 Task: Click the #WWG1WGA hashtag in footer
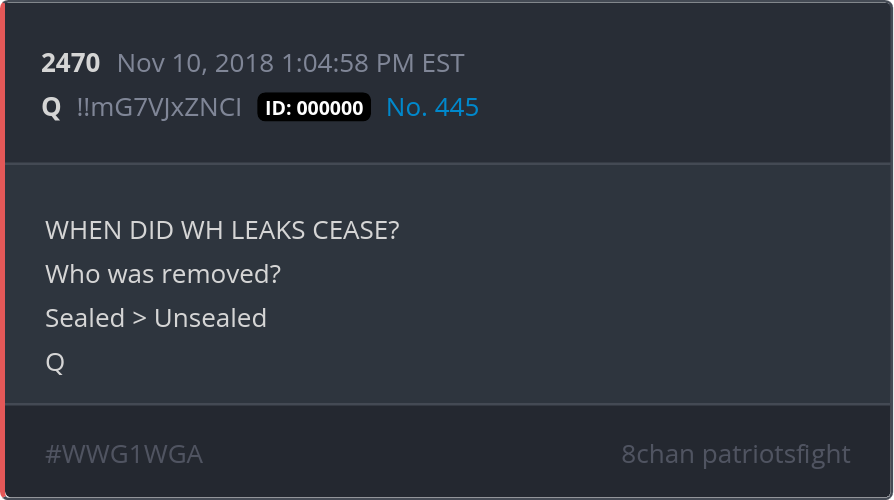click(x=124, y=454)
